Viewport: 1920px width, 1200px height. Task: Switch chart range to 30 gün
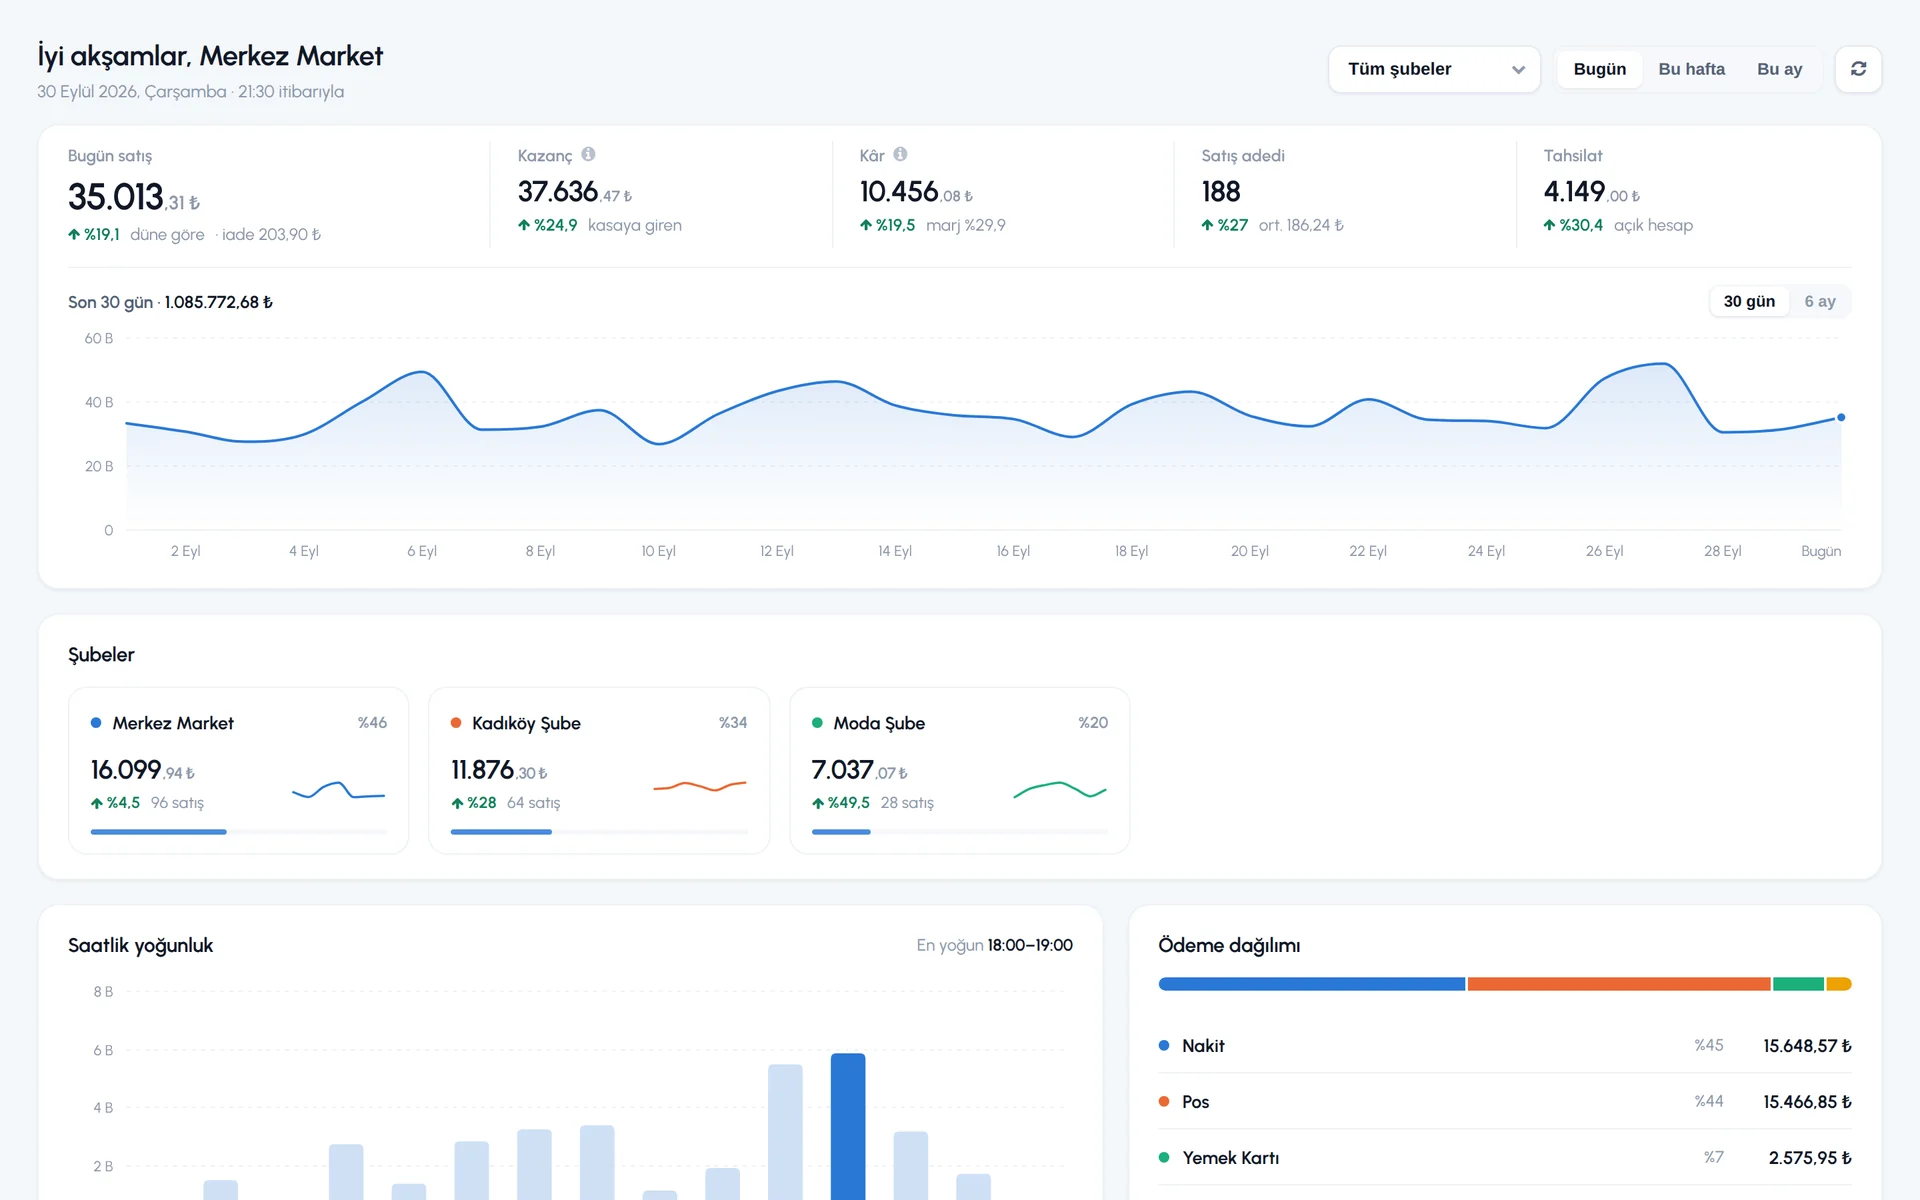tap(1749, 301)
